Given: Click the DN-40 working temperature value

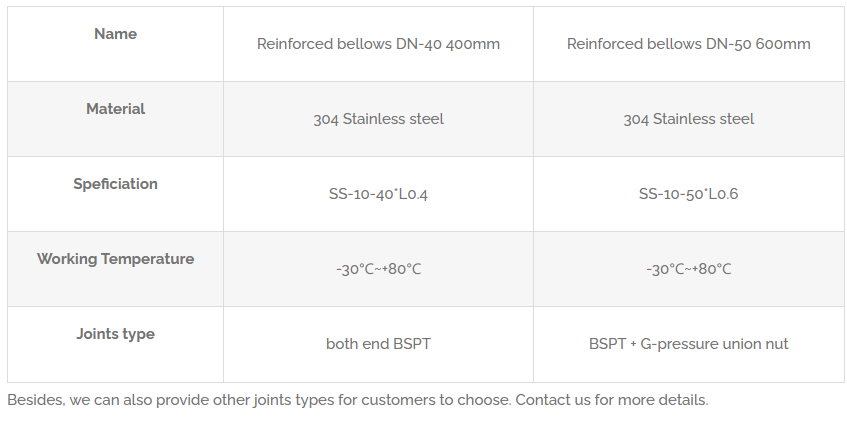Looking at the screenshot, I should [x=378, y=269].
